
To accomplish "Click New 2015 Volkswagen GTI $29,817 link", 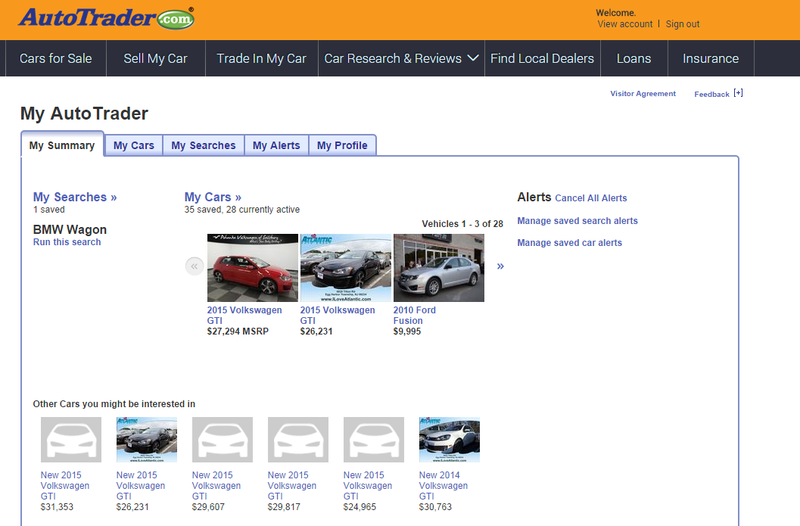I will point(292,485).
